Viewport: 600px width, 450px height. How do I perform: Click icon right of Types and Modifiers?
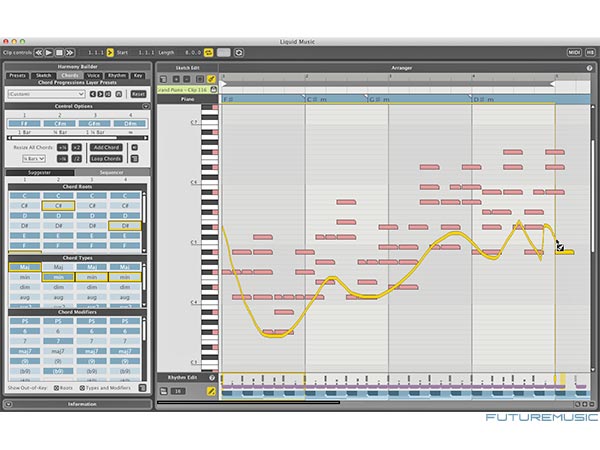click(142, 388)
